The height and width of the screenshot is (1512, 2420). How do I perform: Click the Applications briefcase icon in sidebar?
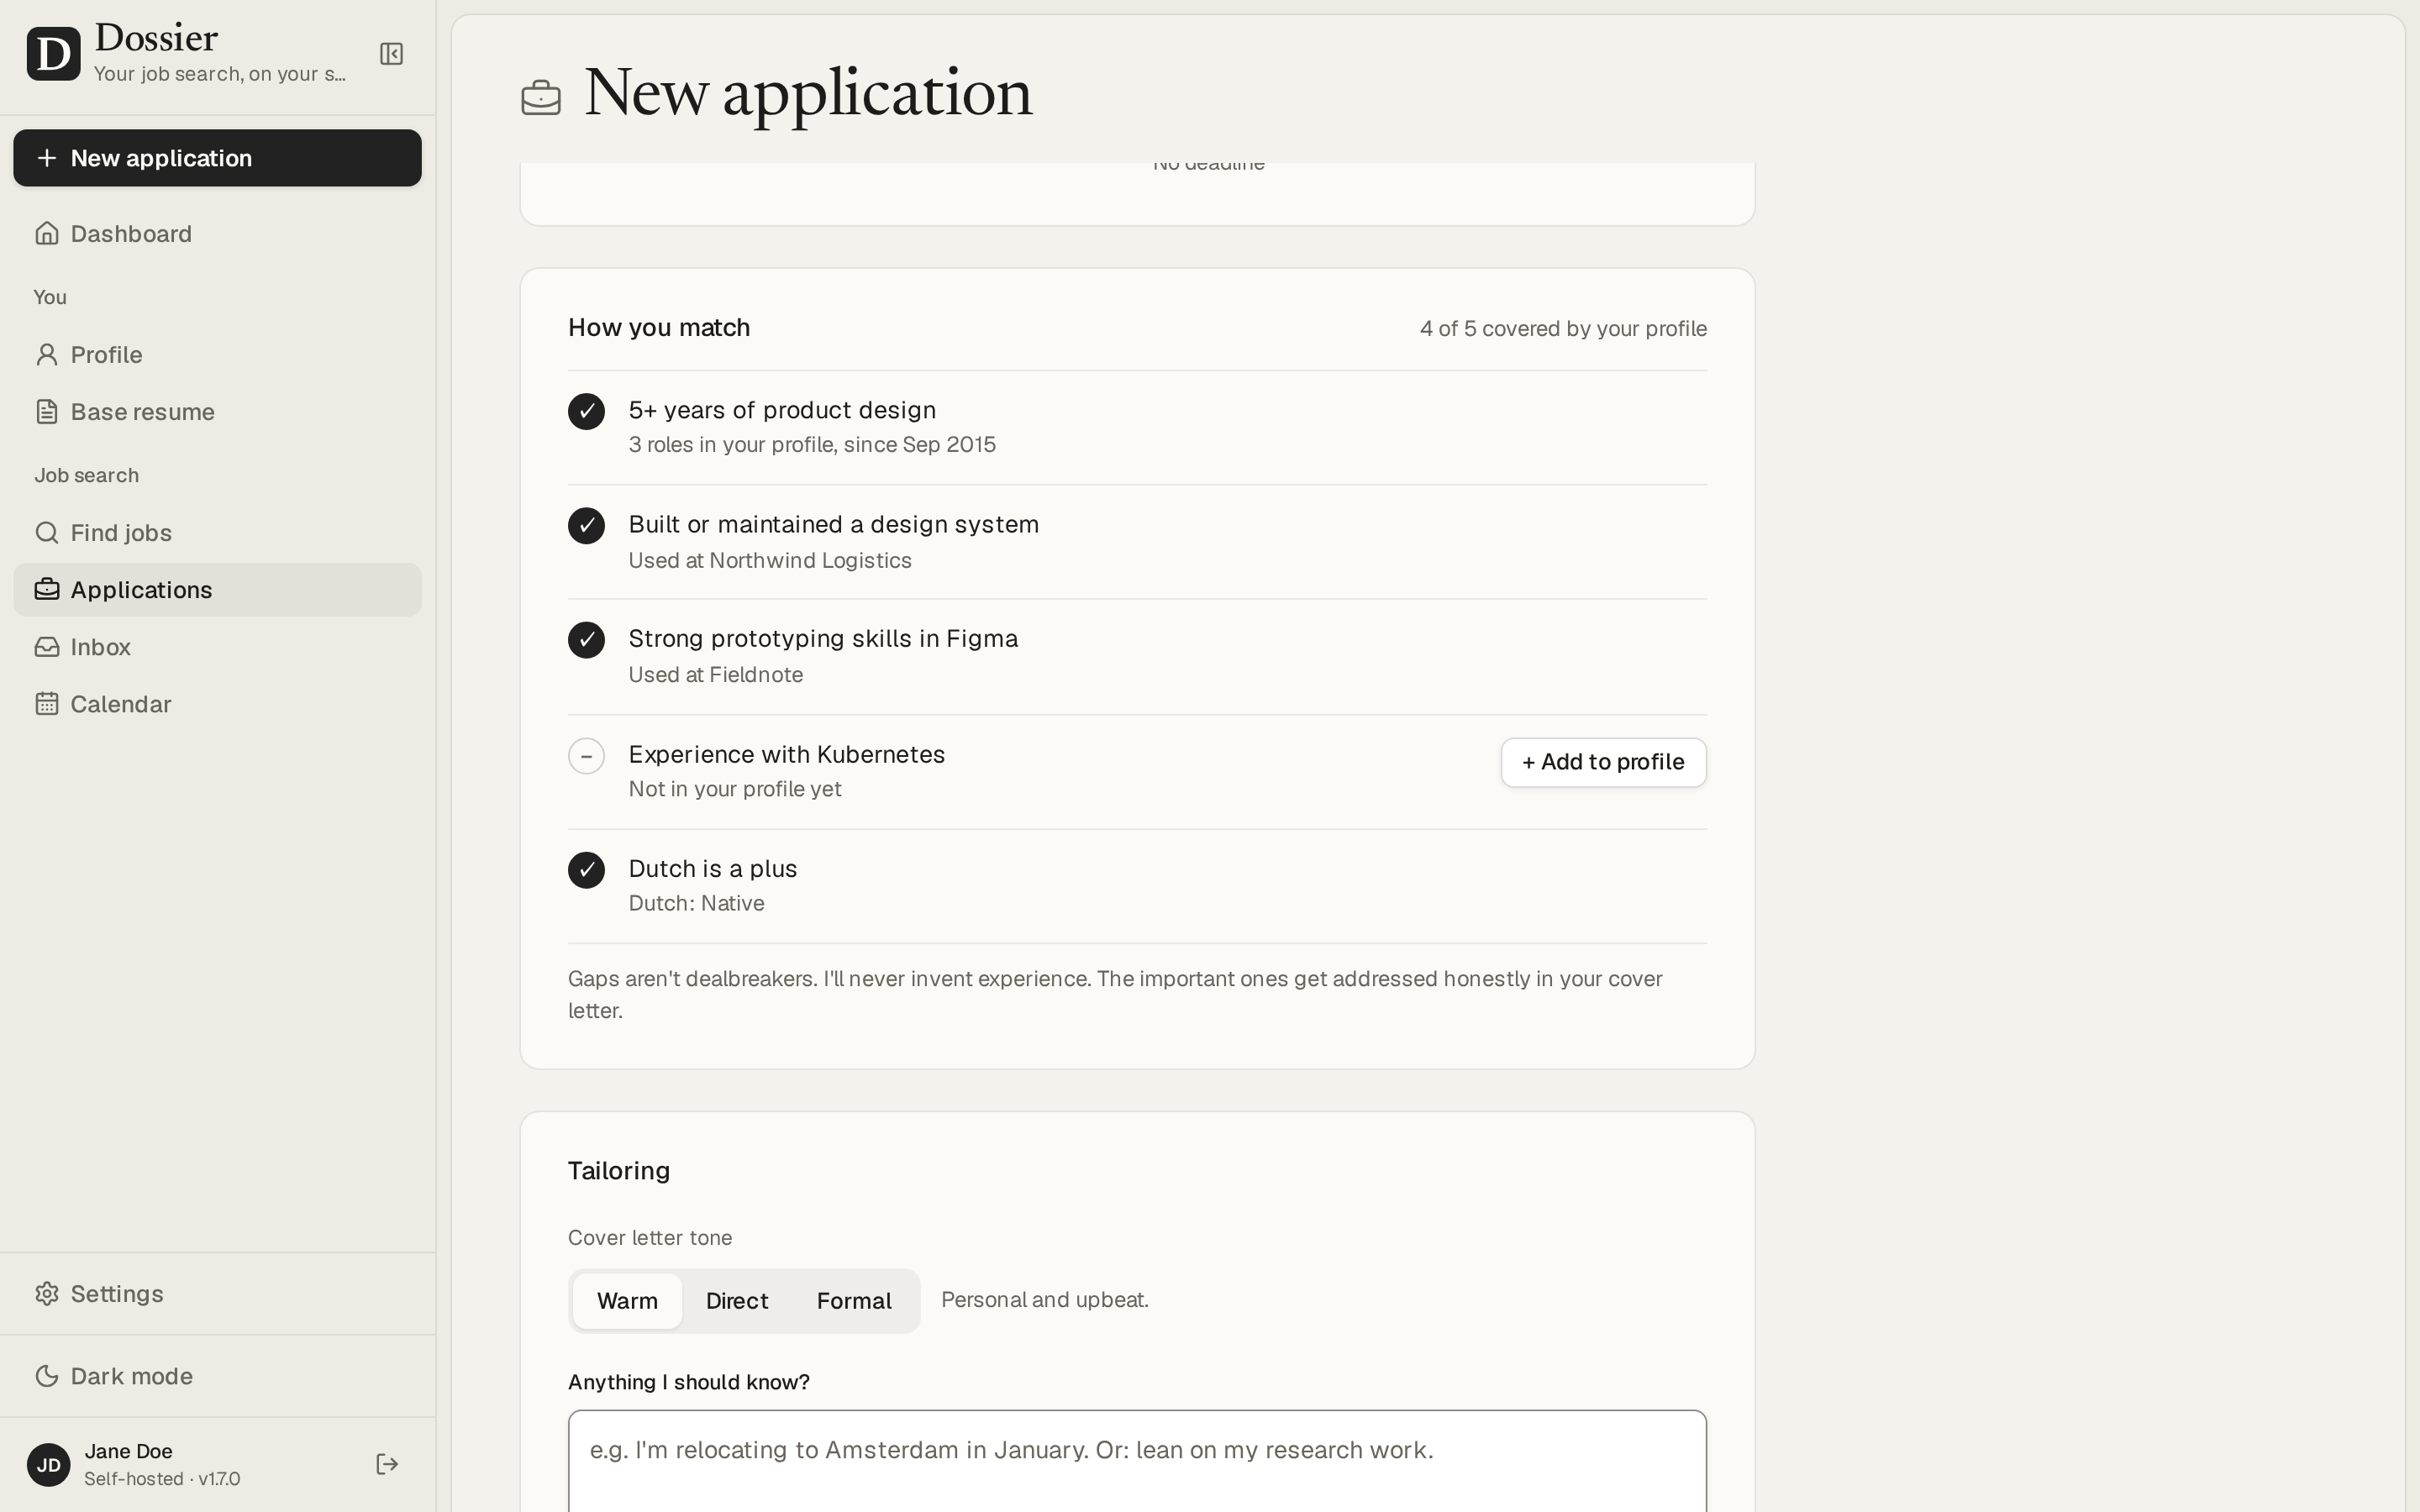click(x=47, y=590)
